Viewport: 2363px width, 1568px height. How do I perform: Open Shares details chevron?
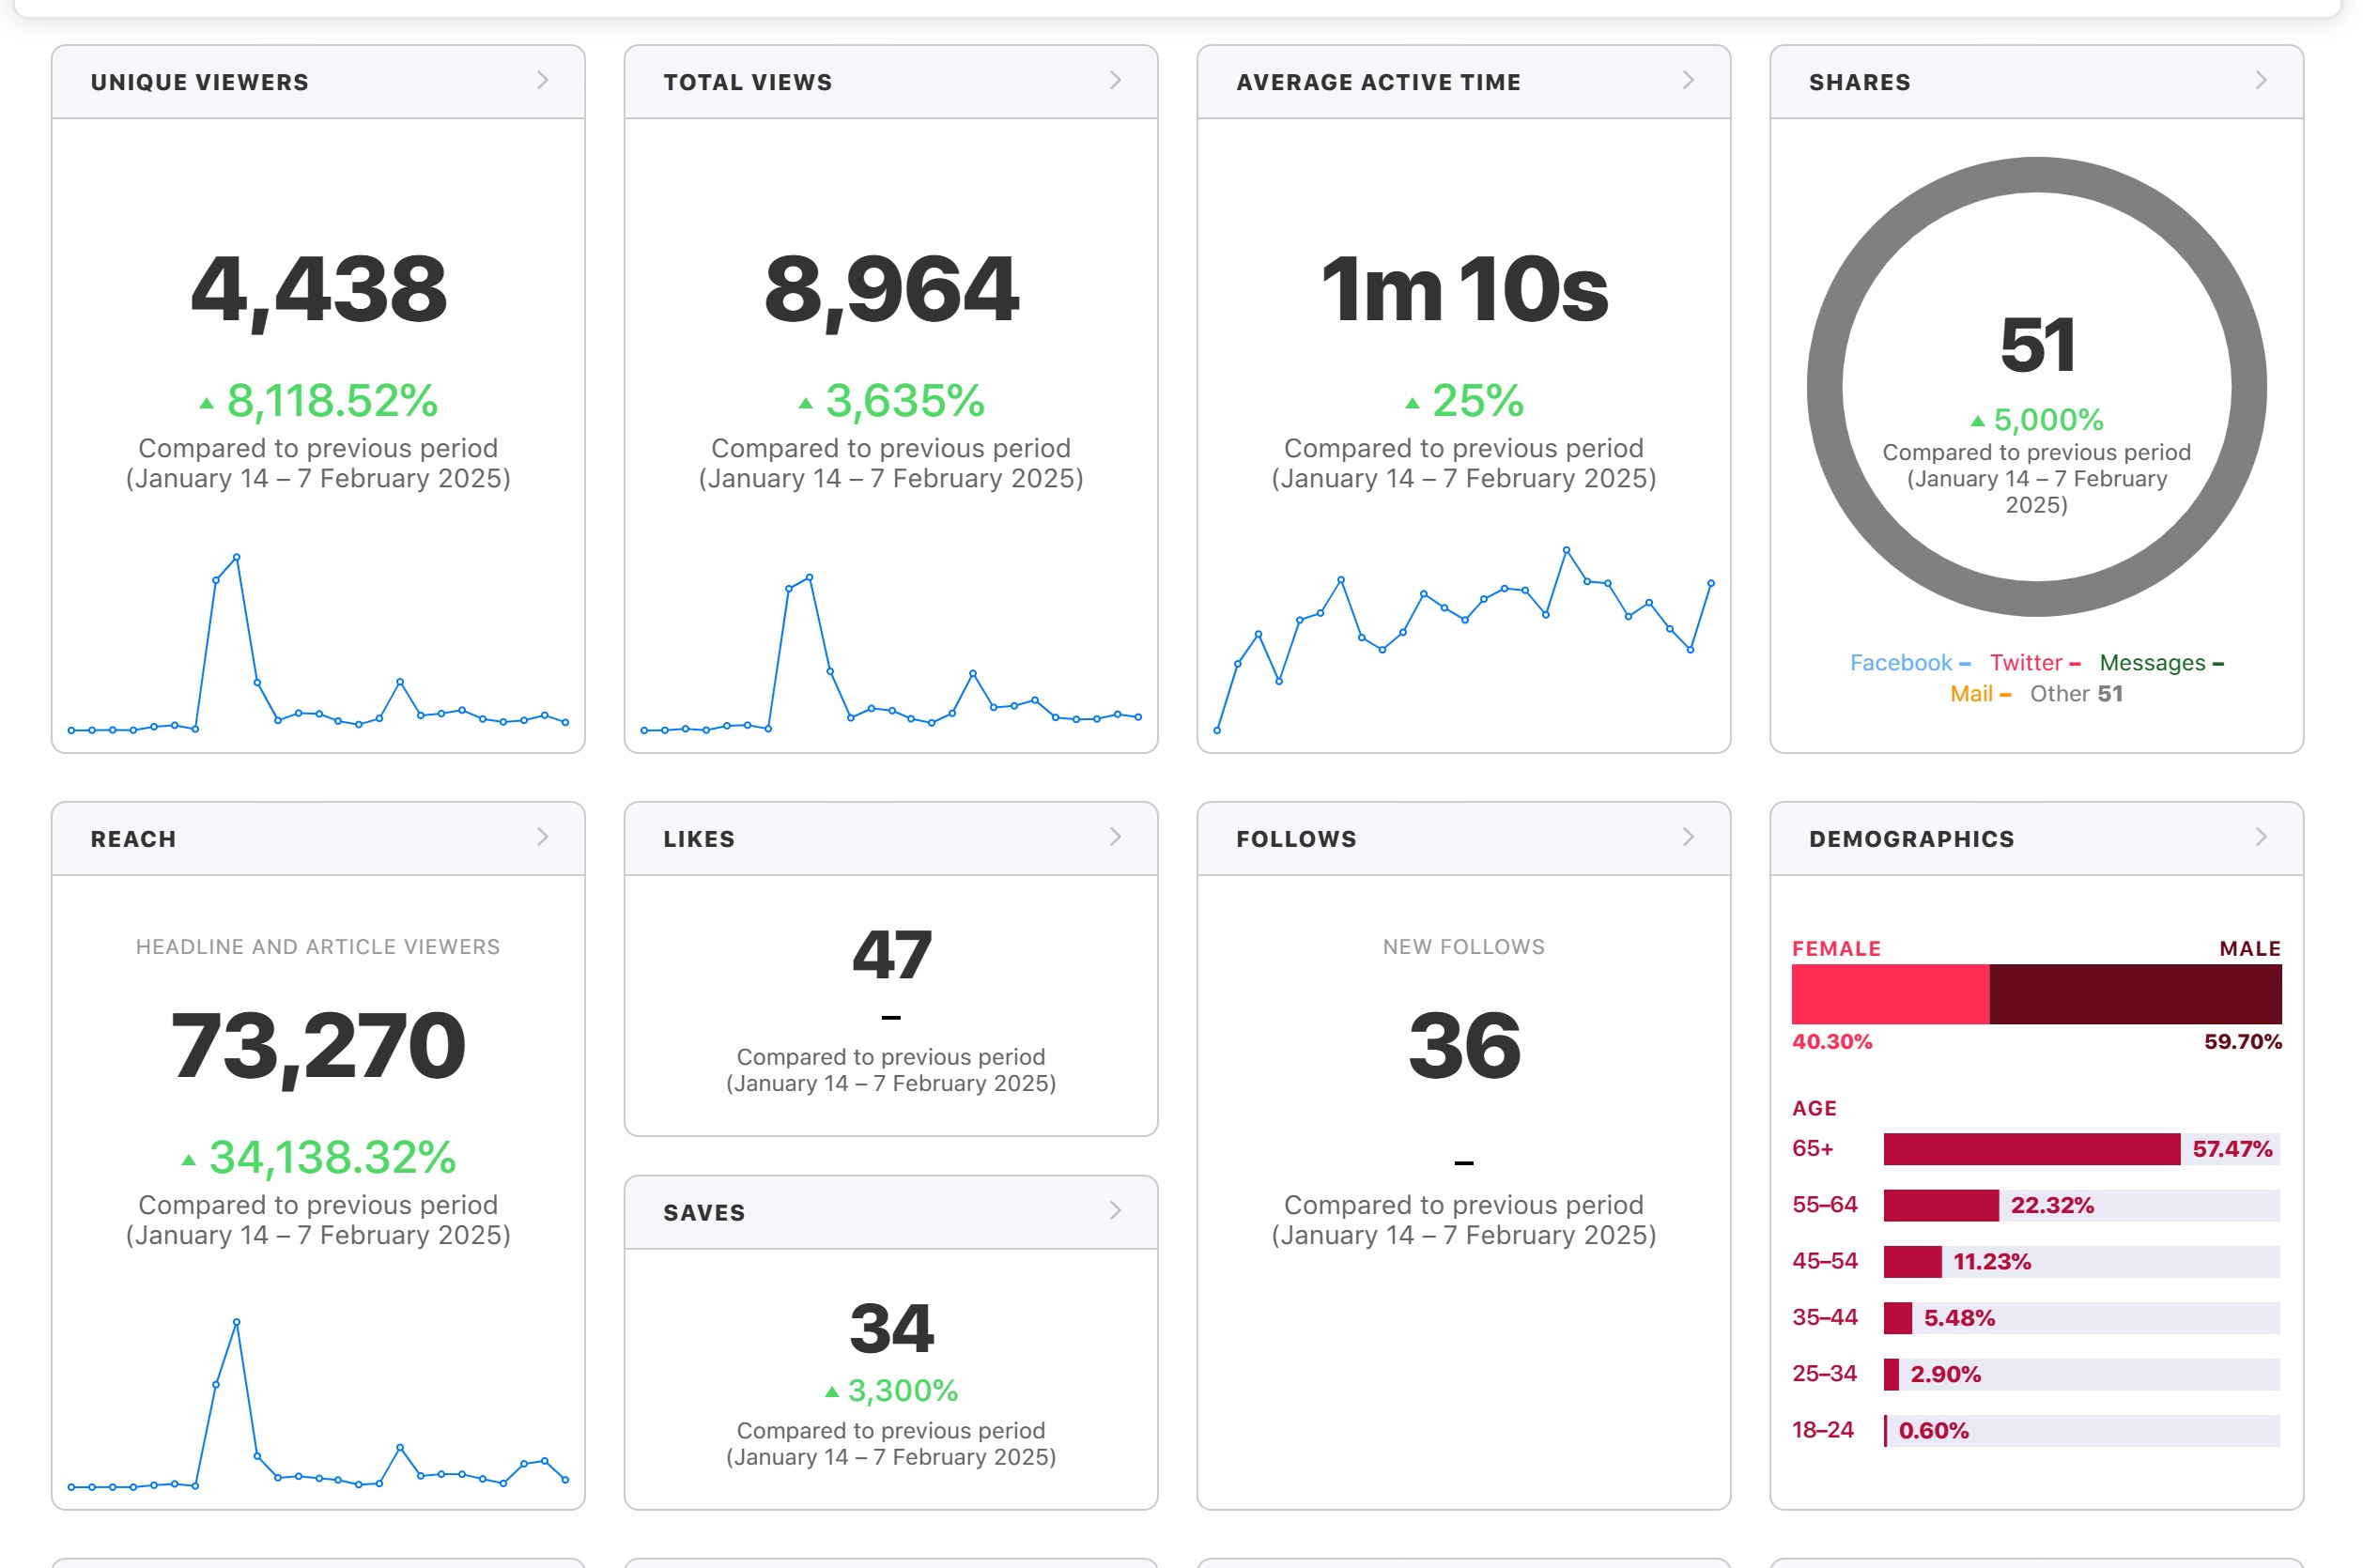[x=2262, y=80]
